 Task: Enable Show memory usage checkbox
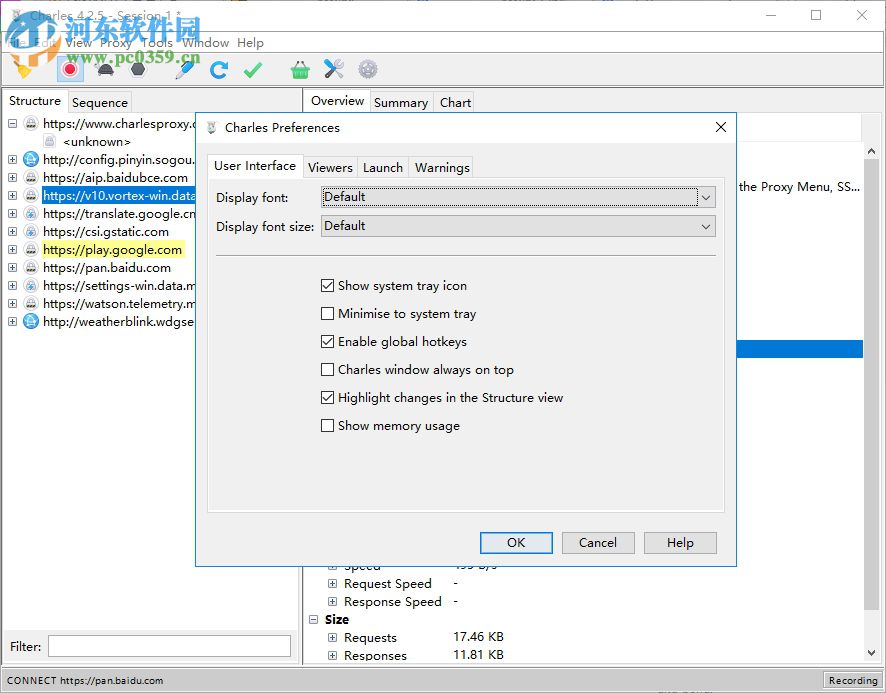click(327, 425)
